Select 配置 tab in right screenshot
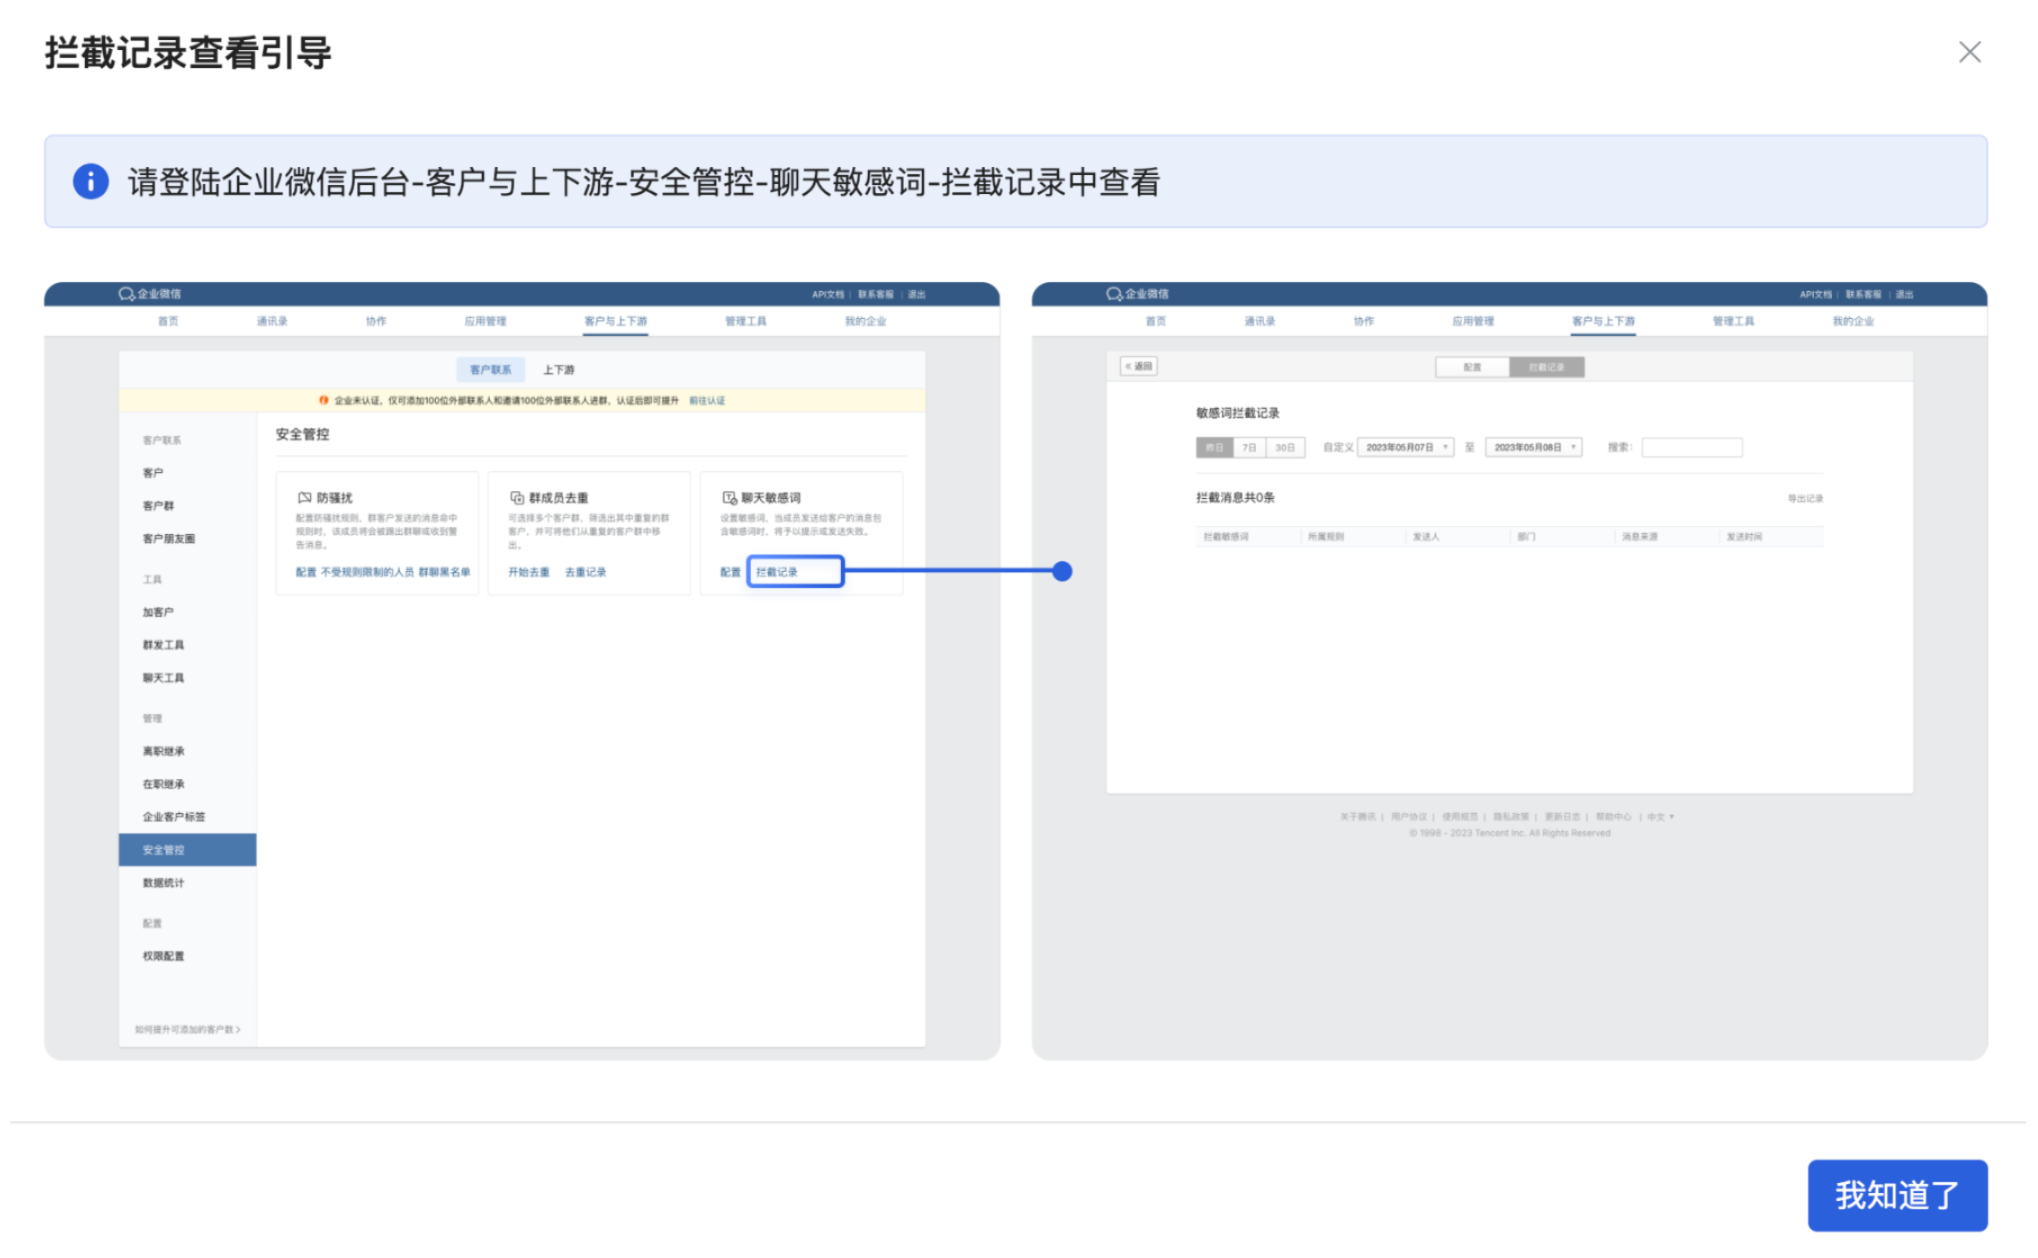The height and width of the screenshot is (1258, 2038). 1472,367
